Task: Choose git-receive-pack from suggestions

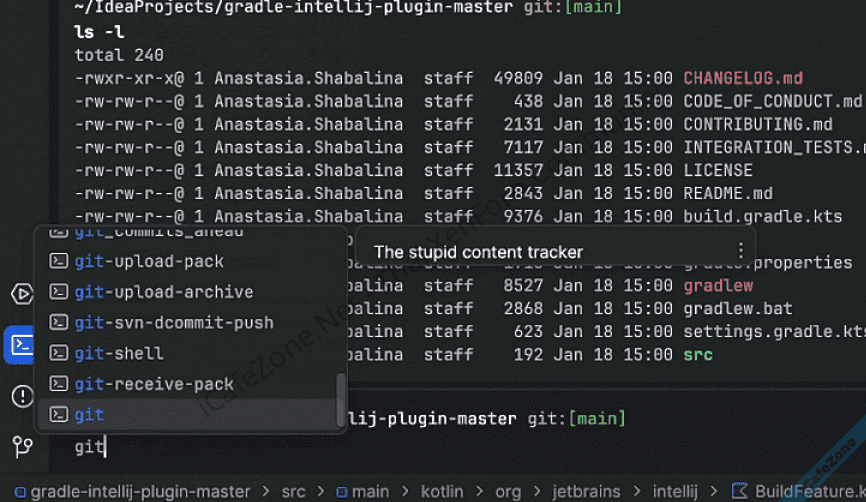Action: [154, 384]
